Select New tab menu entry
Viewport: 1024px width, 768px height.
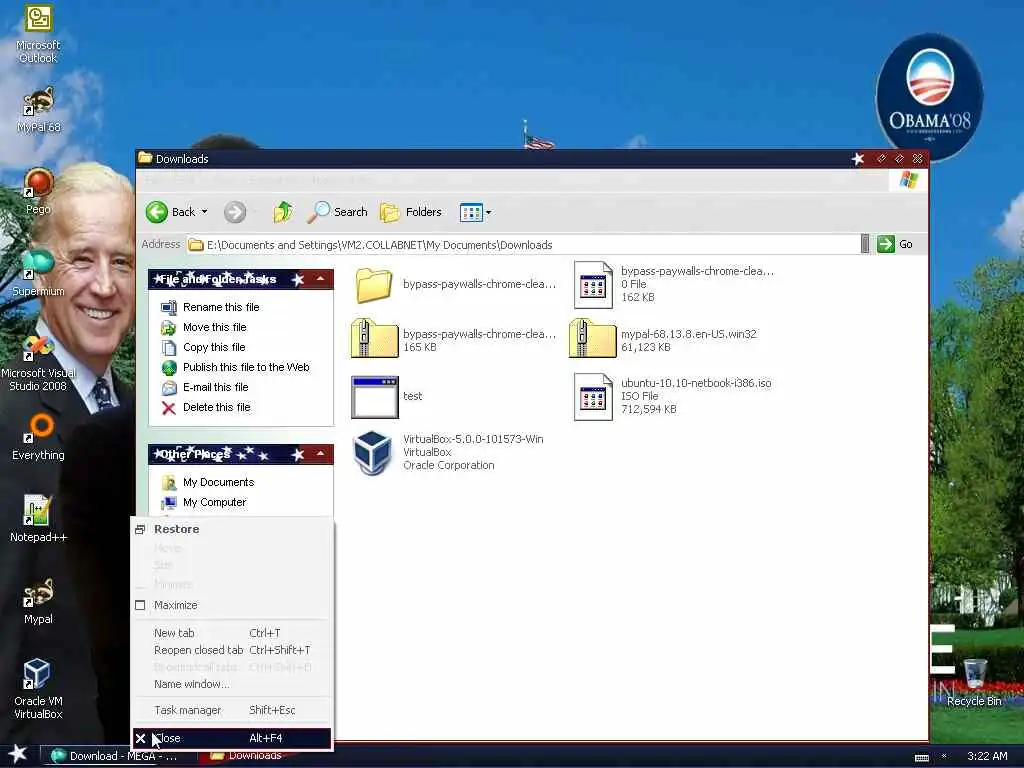click(x=232, y=633)
